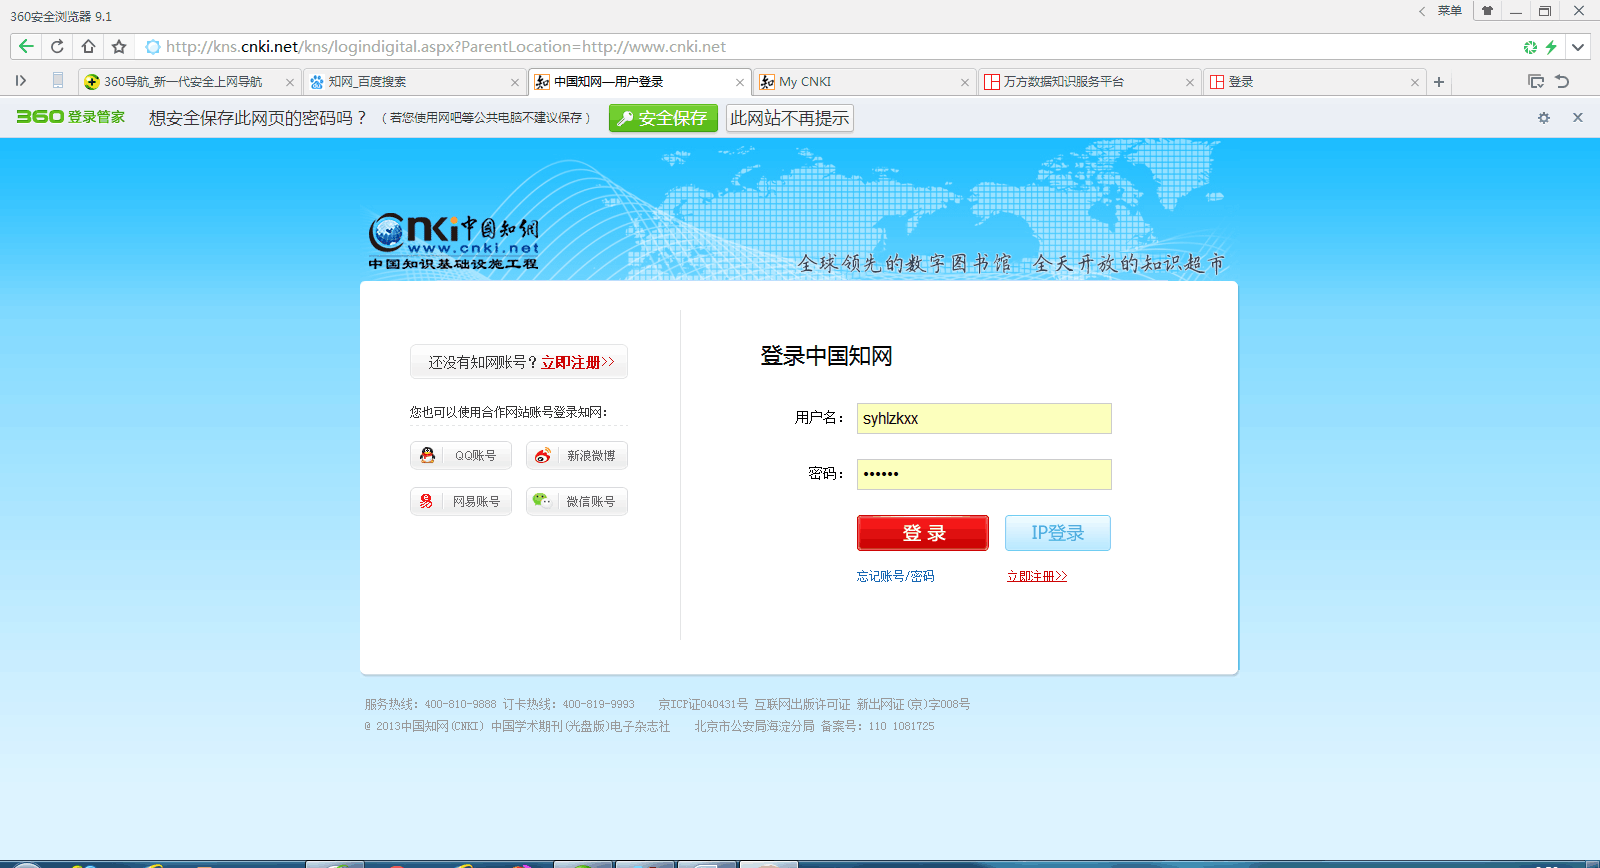
Task: Click the CNKI 中国知网 logo
Action: [x=454, y=240]
